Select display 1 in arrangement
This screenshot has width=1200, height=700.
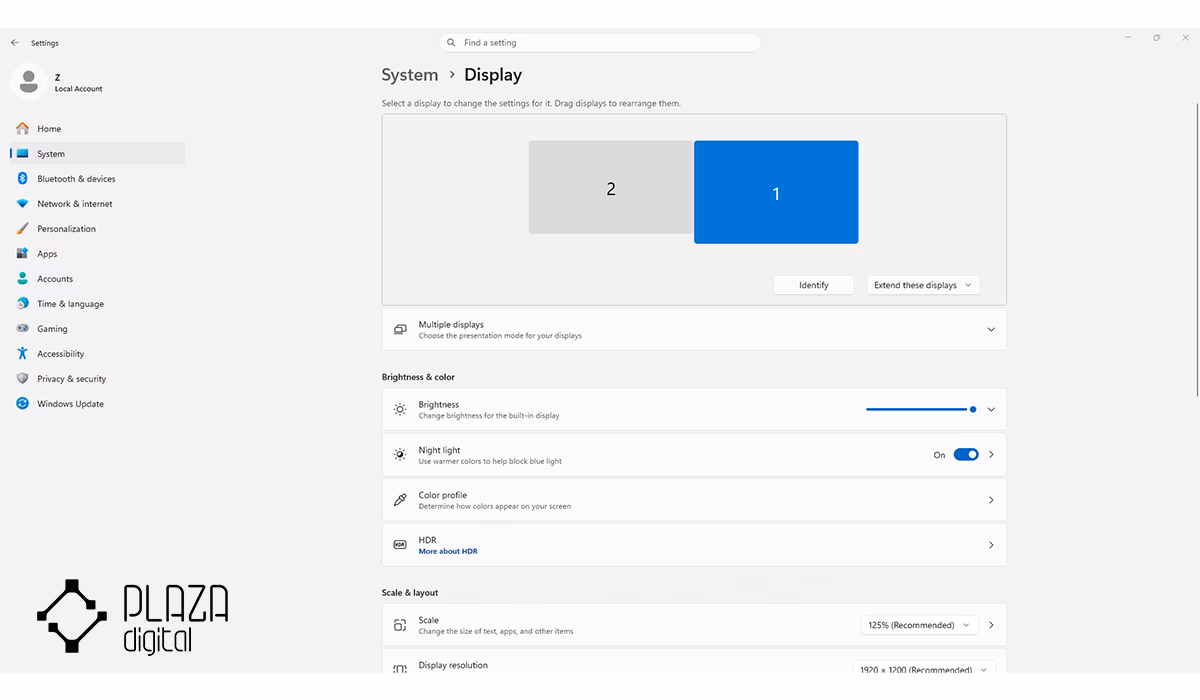776,192
